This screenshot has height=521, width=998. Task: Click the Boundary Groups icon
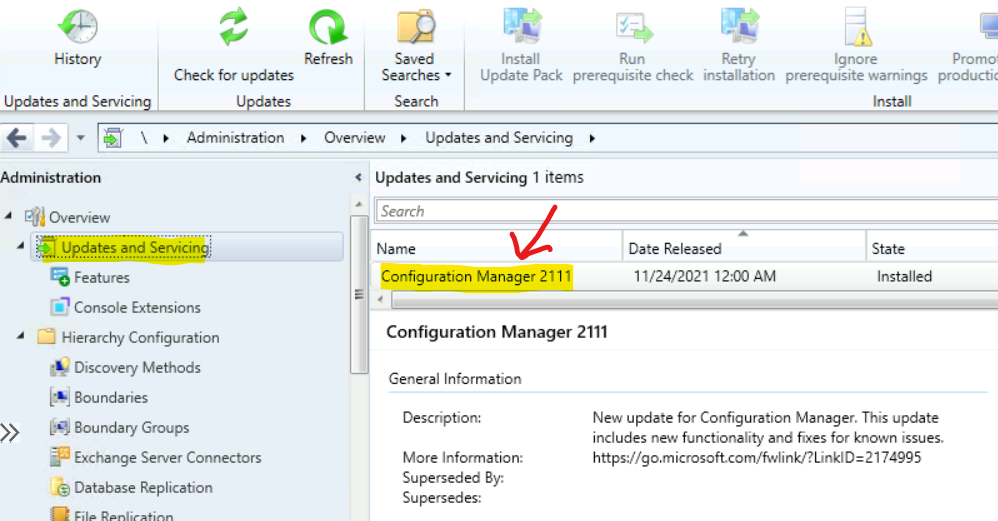click(x=60, y=427)
